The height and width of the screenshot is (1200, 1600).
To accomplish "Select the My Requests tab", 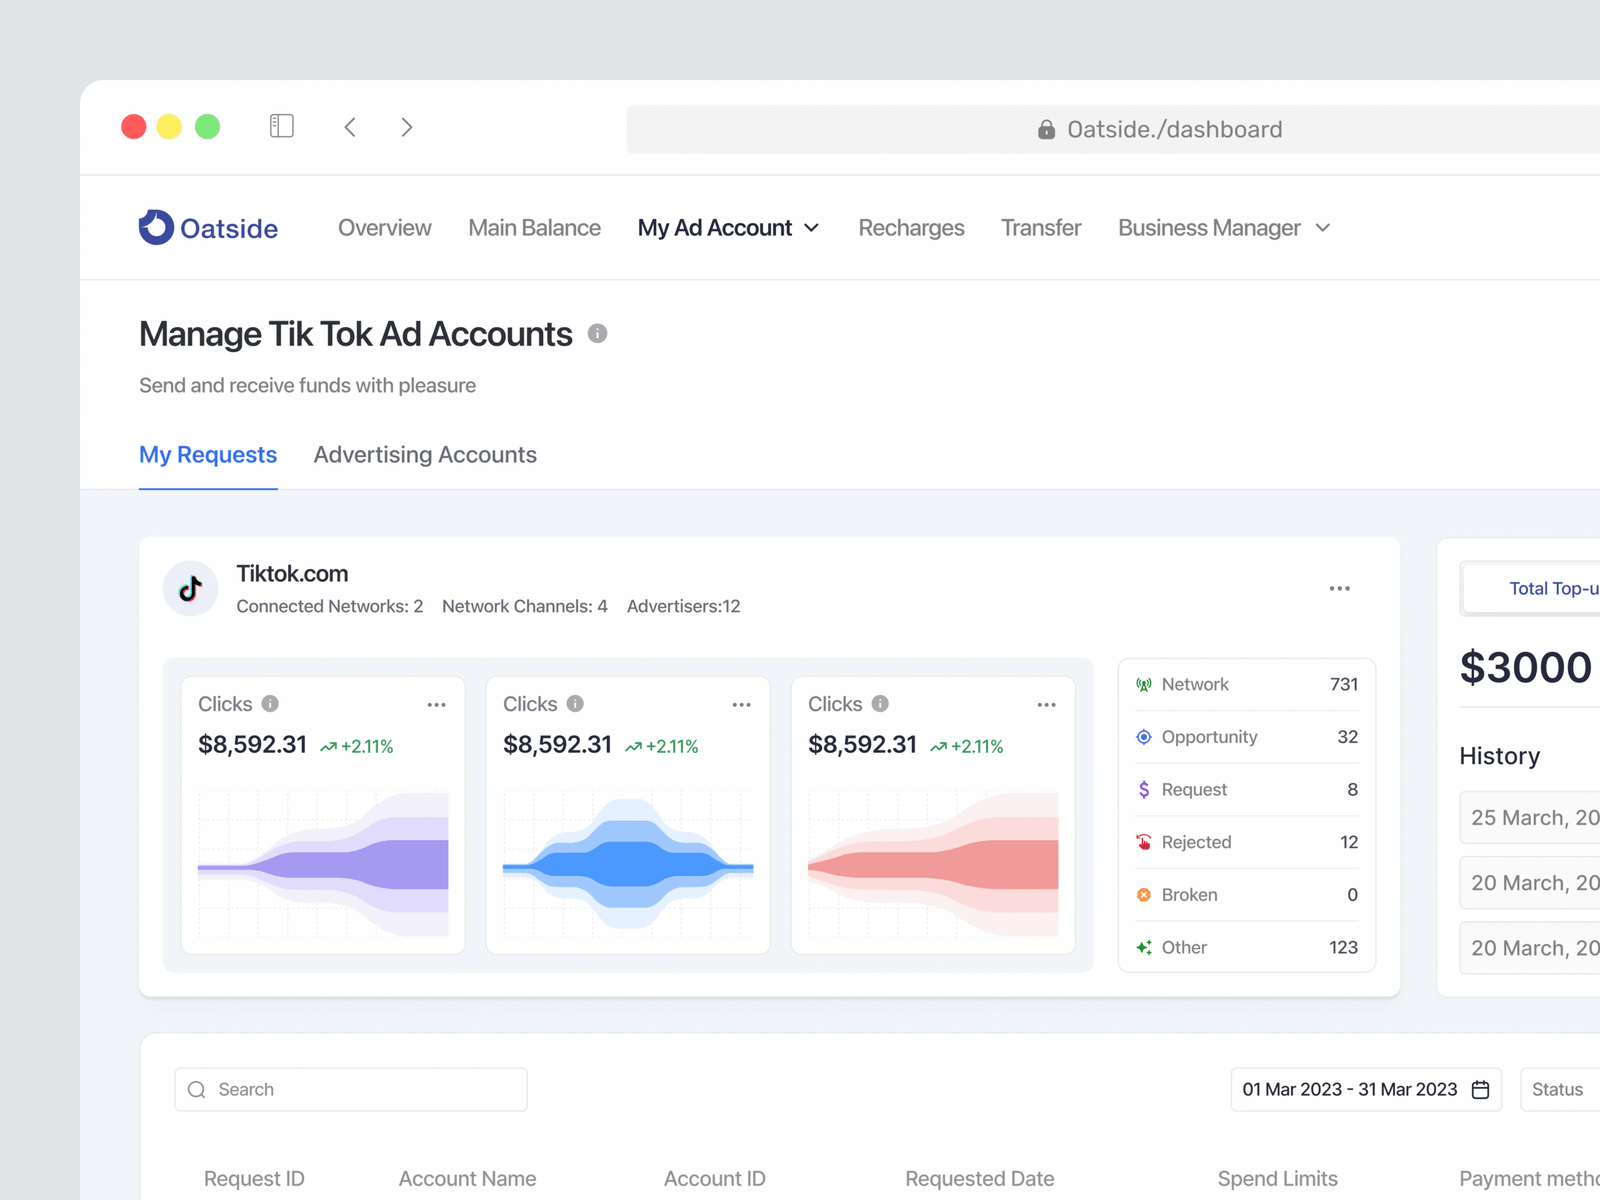I will tap(208, 455).
